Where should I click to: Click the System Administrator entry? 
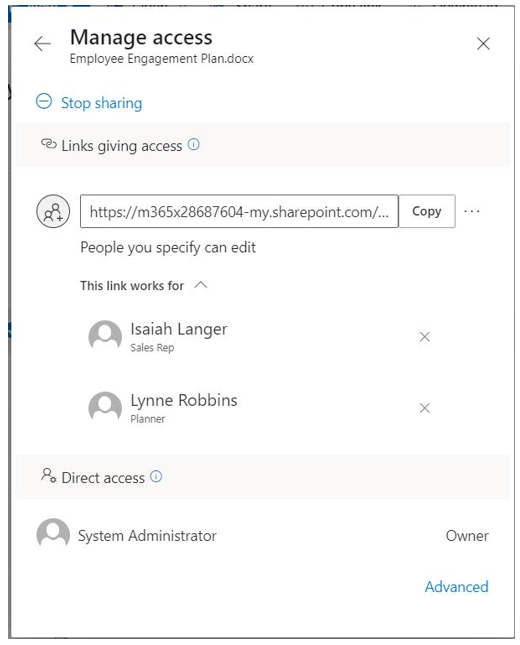click(x=262, y=535)
